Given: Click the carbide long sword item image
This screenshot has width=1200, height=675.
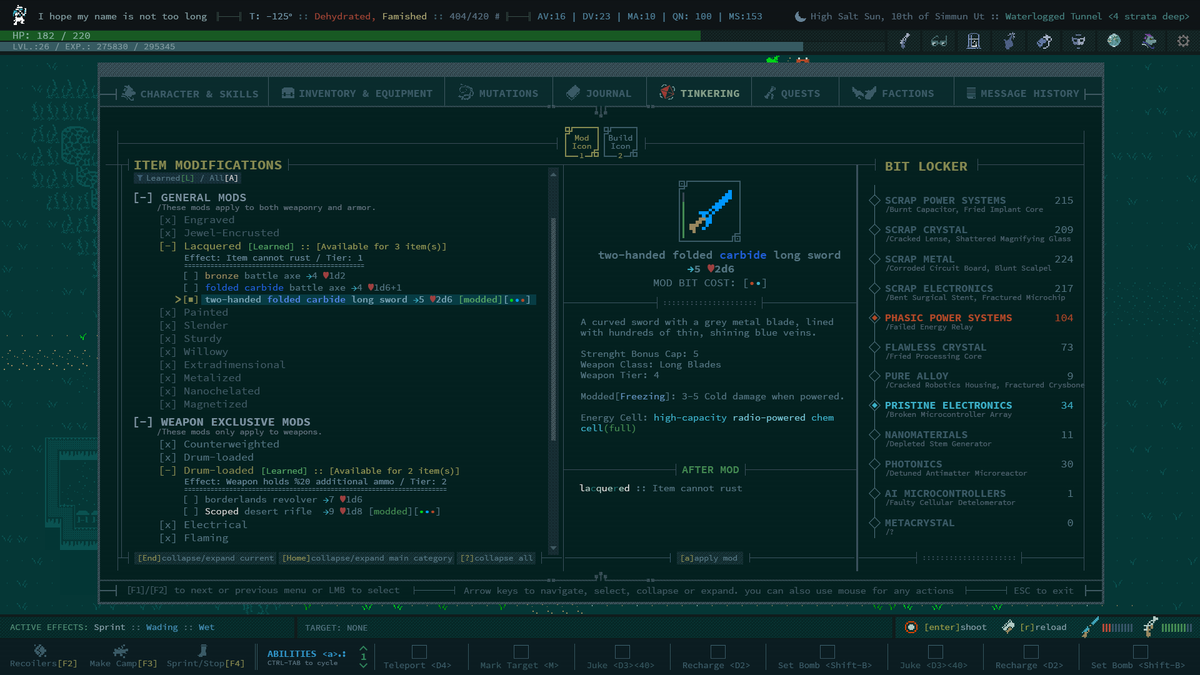Looking at the screenshot, I should [x=711, y=211].
